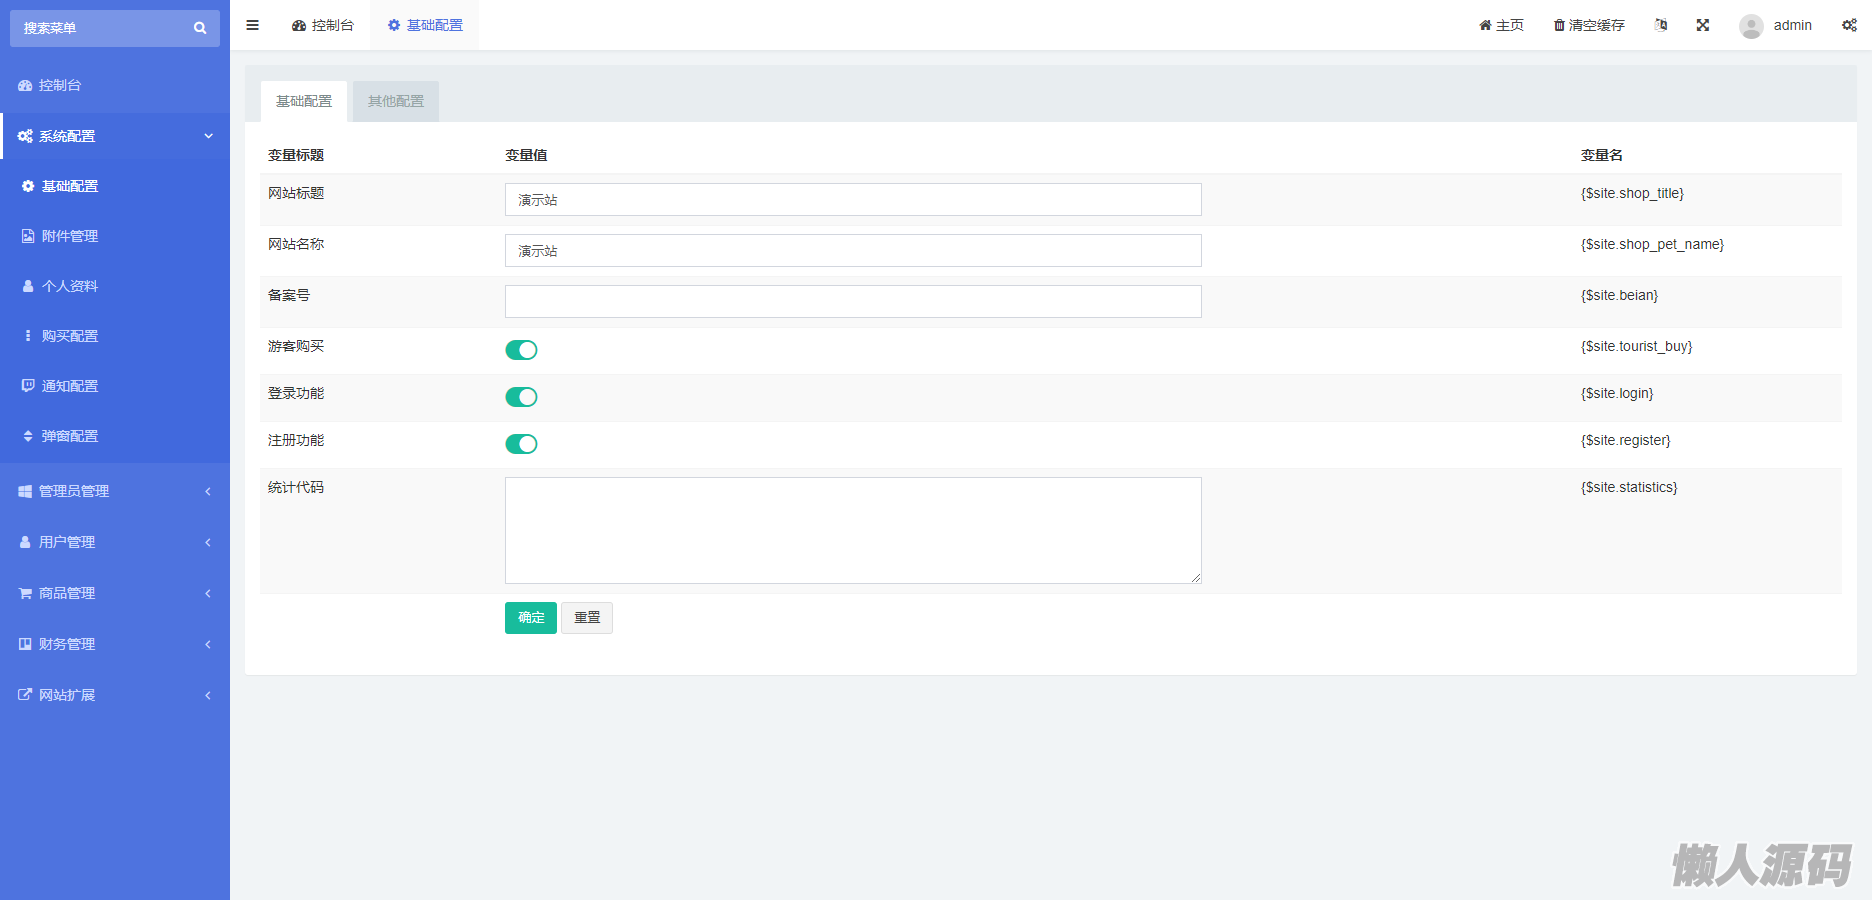Click the 重置 reset button
The width and height of the screenshot is (1872, 900).
[587, 618]
